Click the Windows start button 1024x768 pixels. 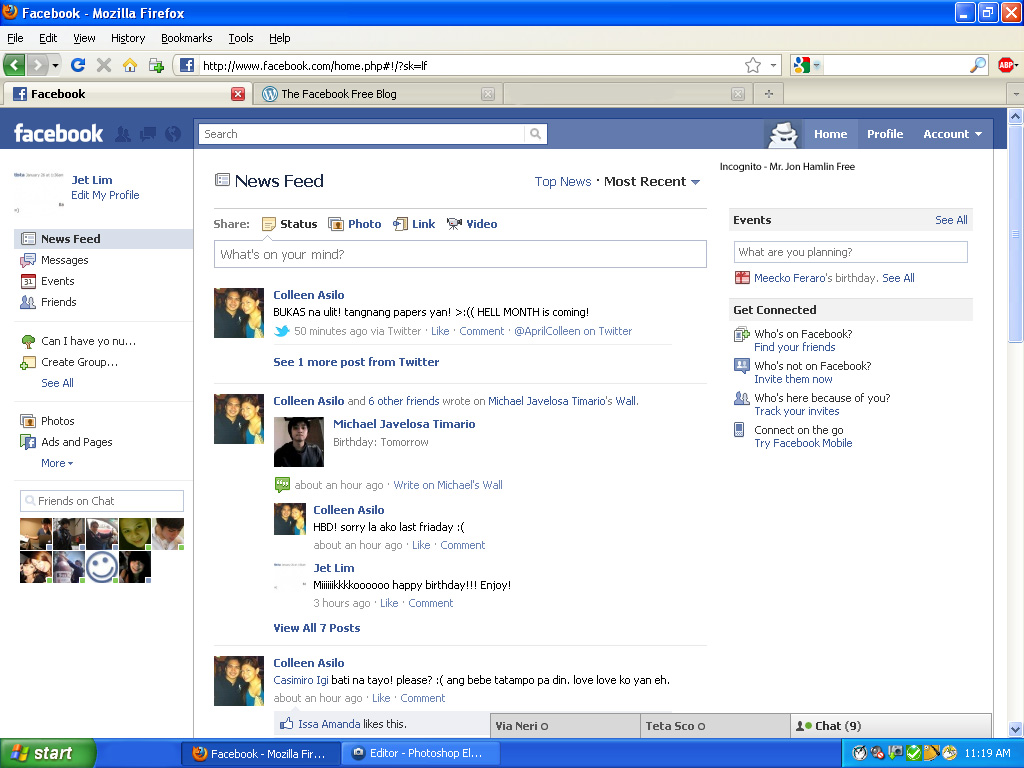47,754
